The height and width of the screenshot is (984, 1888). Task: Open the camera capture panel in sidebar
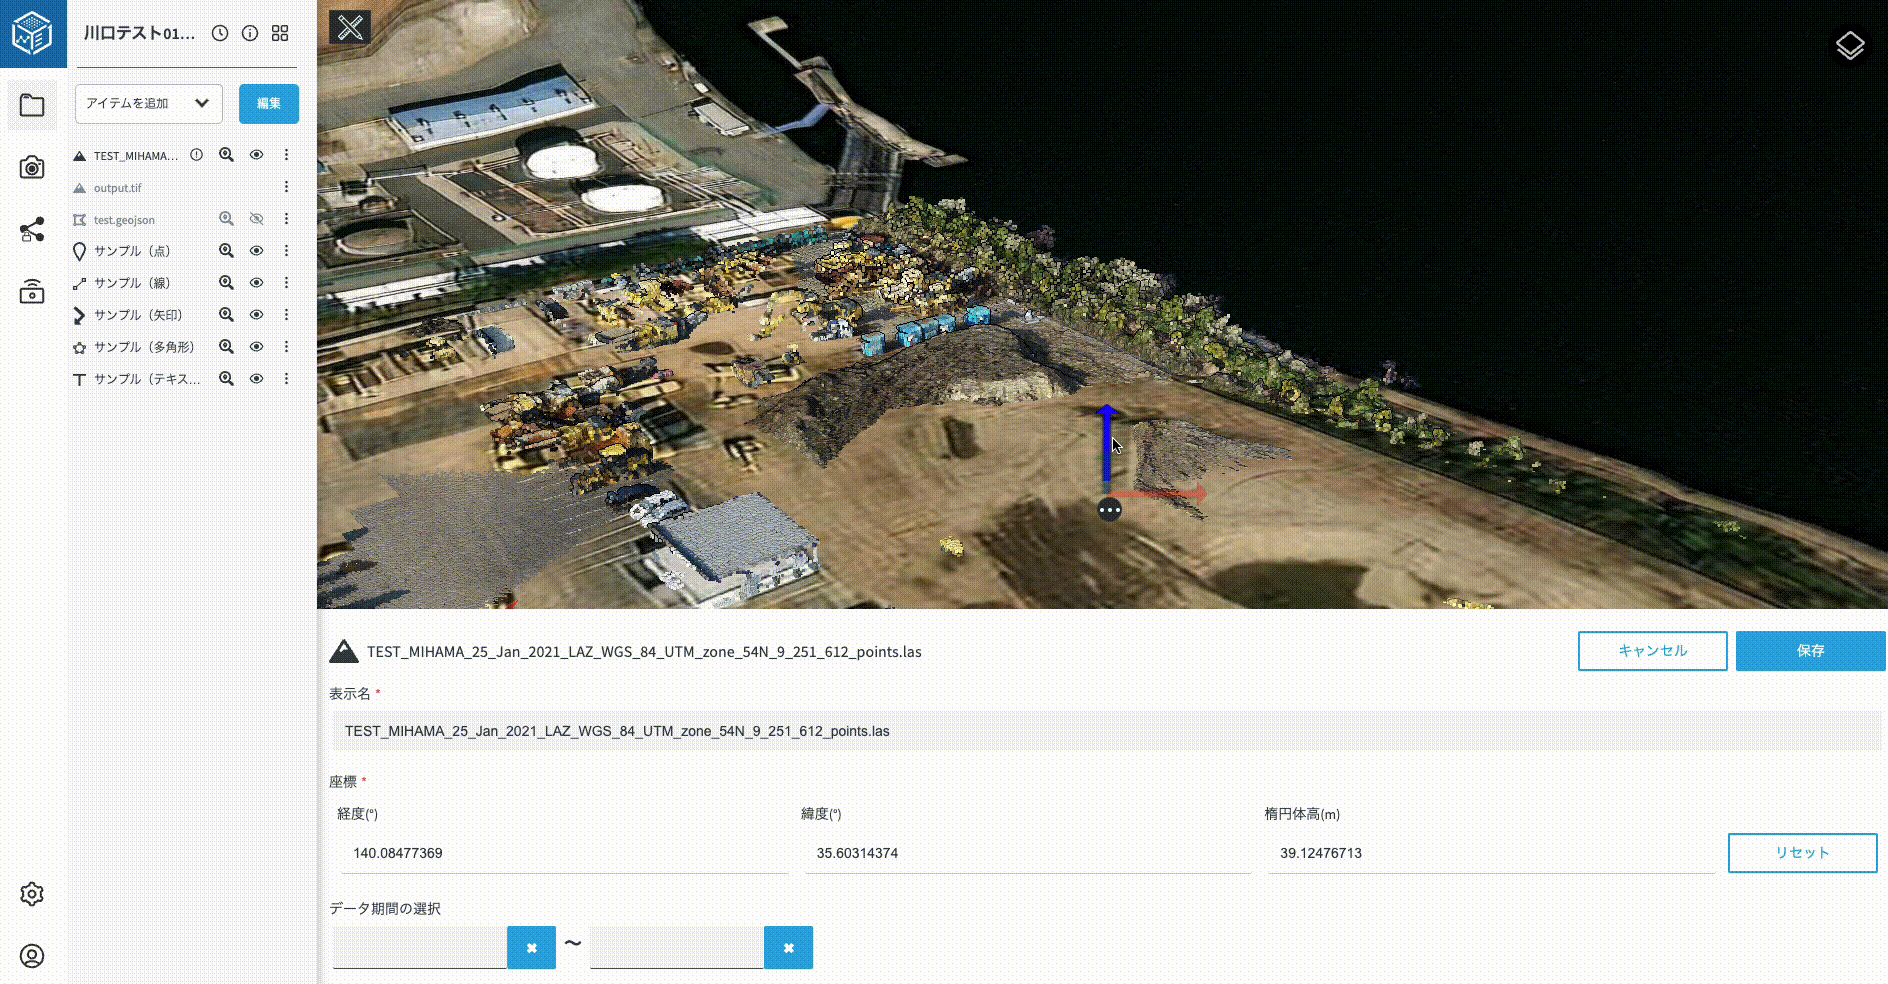point(32,168)
